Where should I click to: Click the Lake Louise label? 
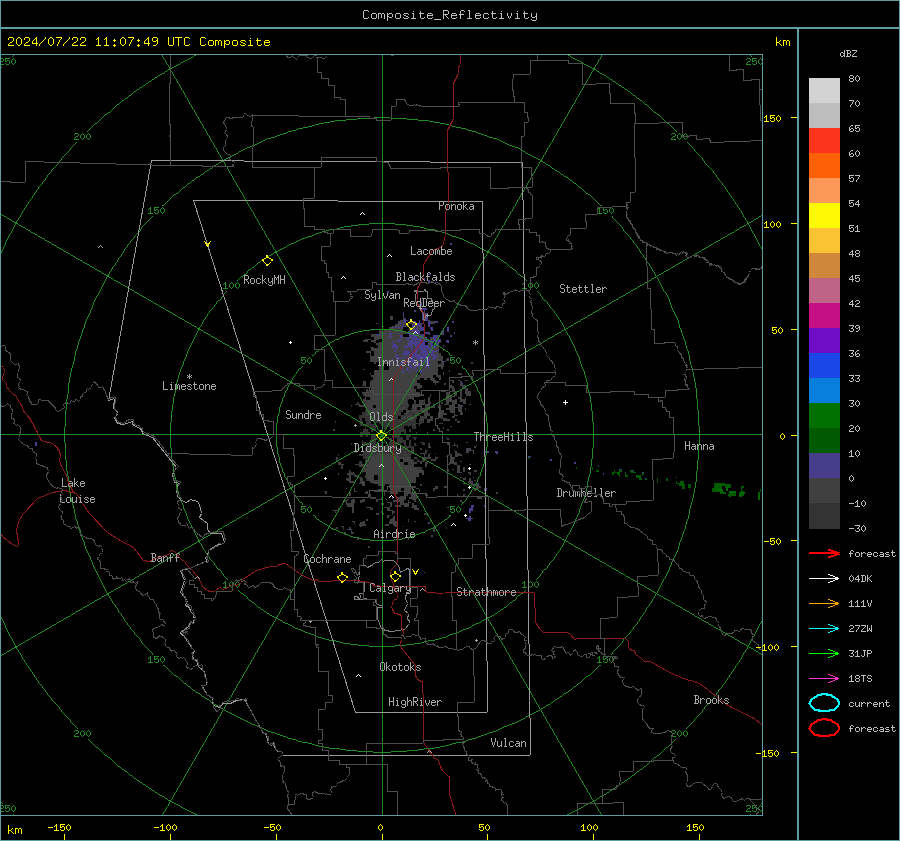point(77,491)
